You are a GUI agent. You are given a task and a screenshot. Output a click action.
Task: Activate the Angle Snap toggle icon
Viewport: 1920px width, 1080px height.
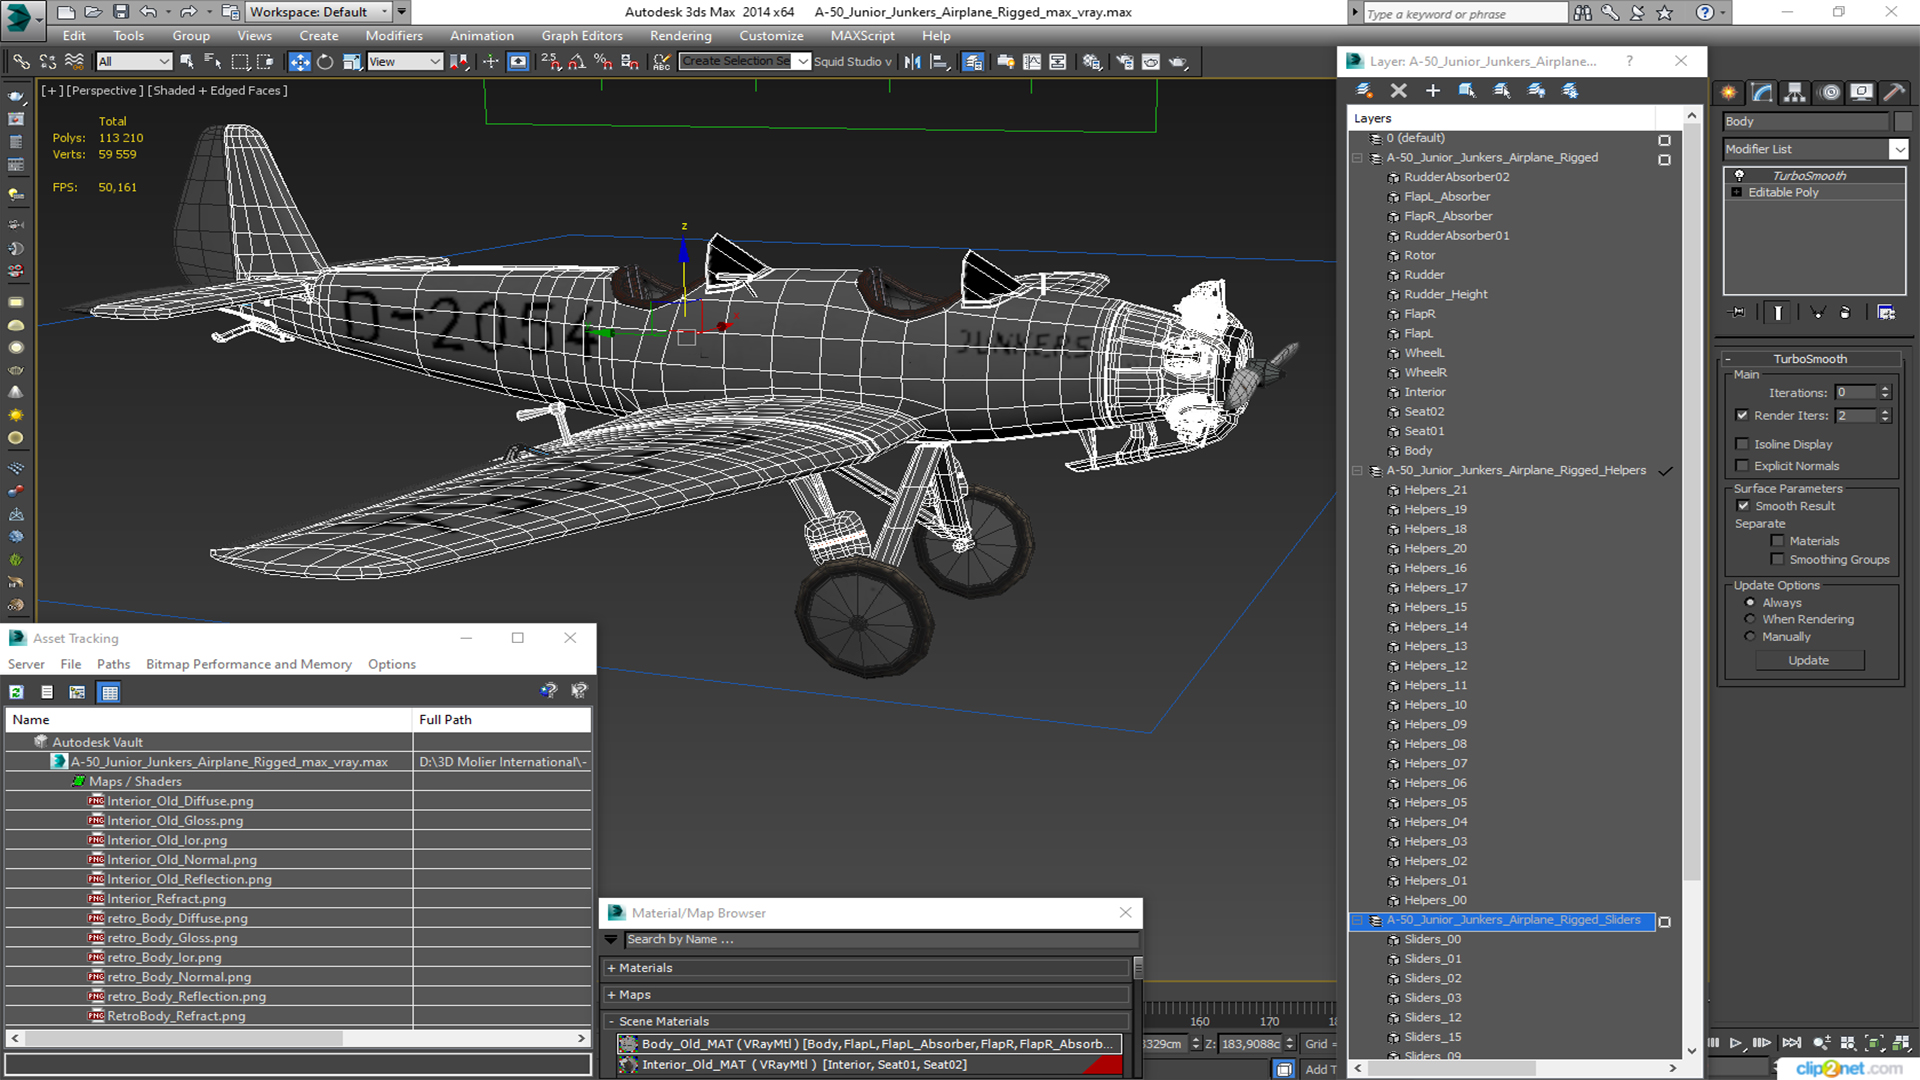click(x=577, y=62)
